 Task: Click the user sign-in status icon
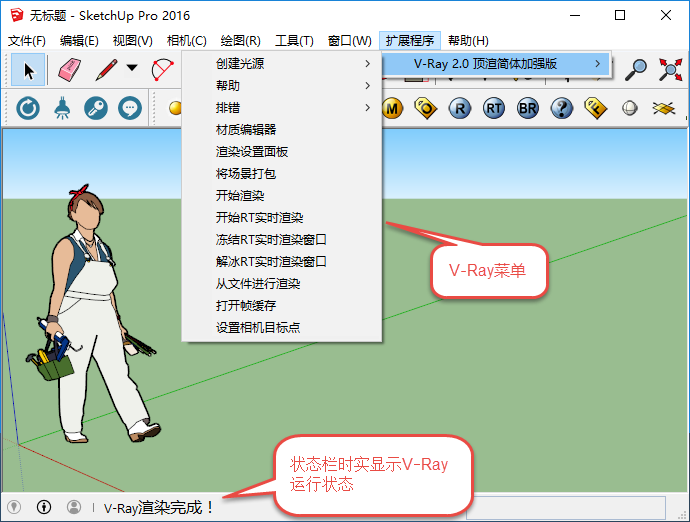(x=74, y=507)
